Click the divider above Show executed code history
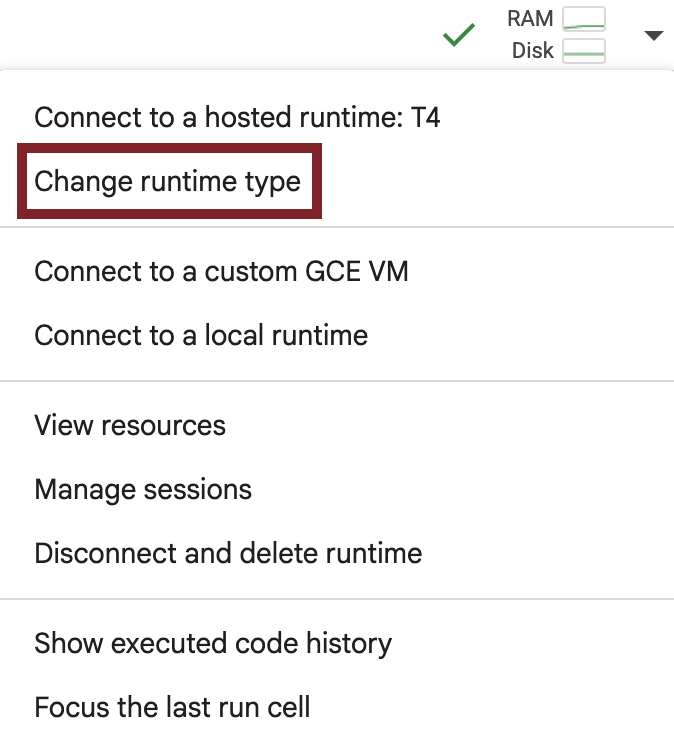This screenshot has width=674, height=752. pos(337,599)
